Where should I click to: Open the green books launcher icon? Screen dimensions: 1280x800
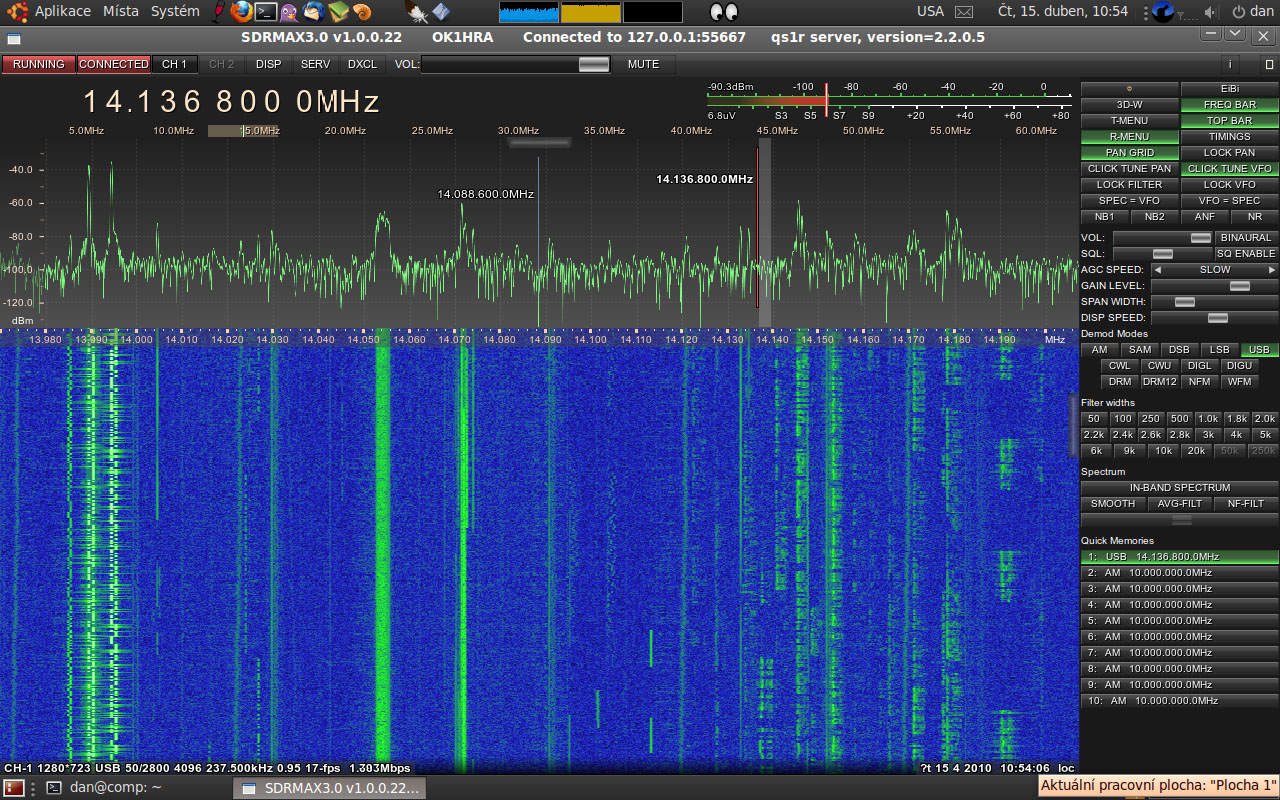(x=338, y=12)
